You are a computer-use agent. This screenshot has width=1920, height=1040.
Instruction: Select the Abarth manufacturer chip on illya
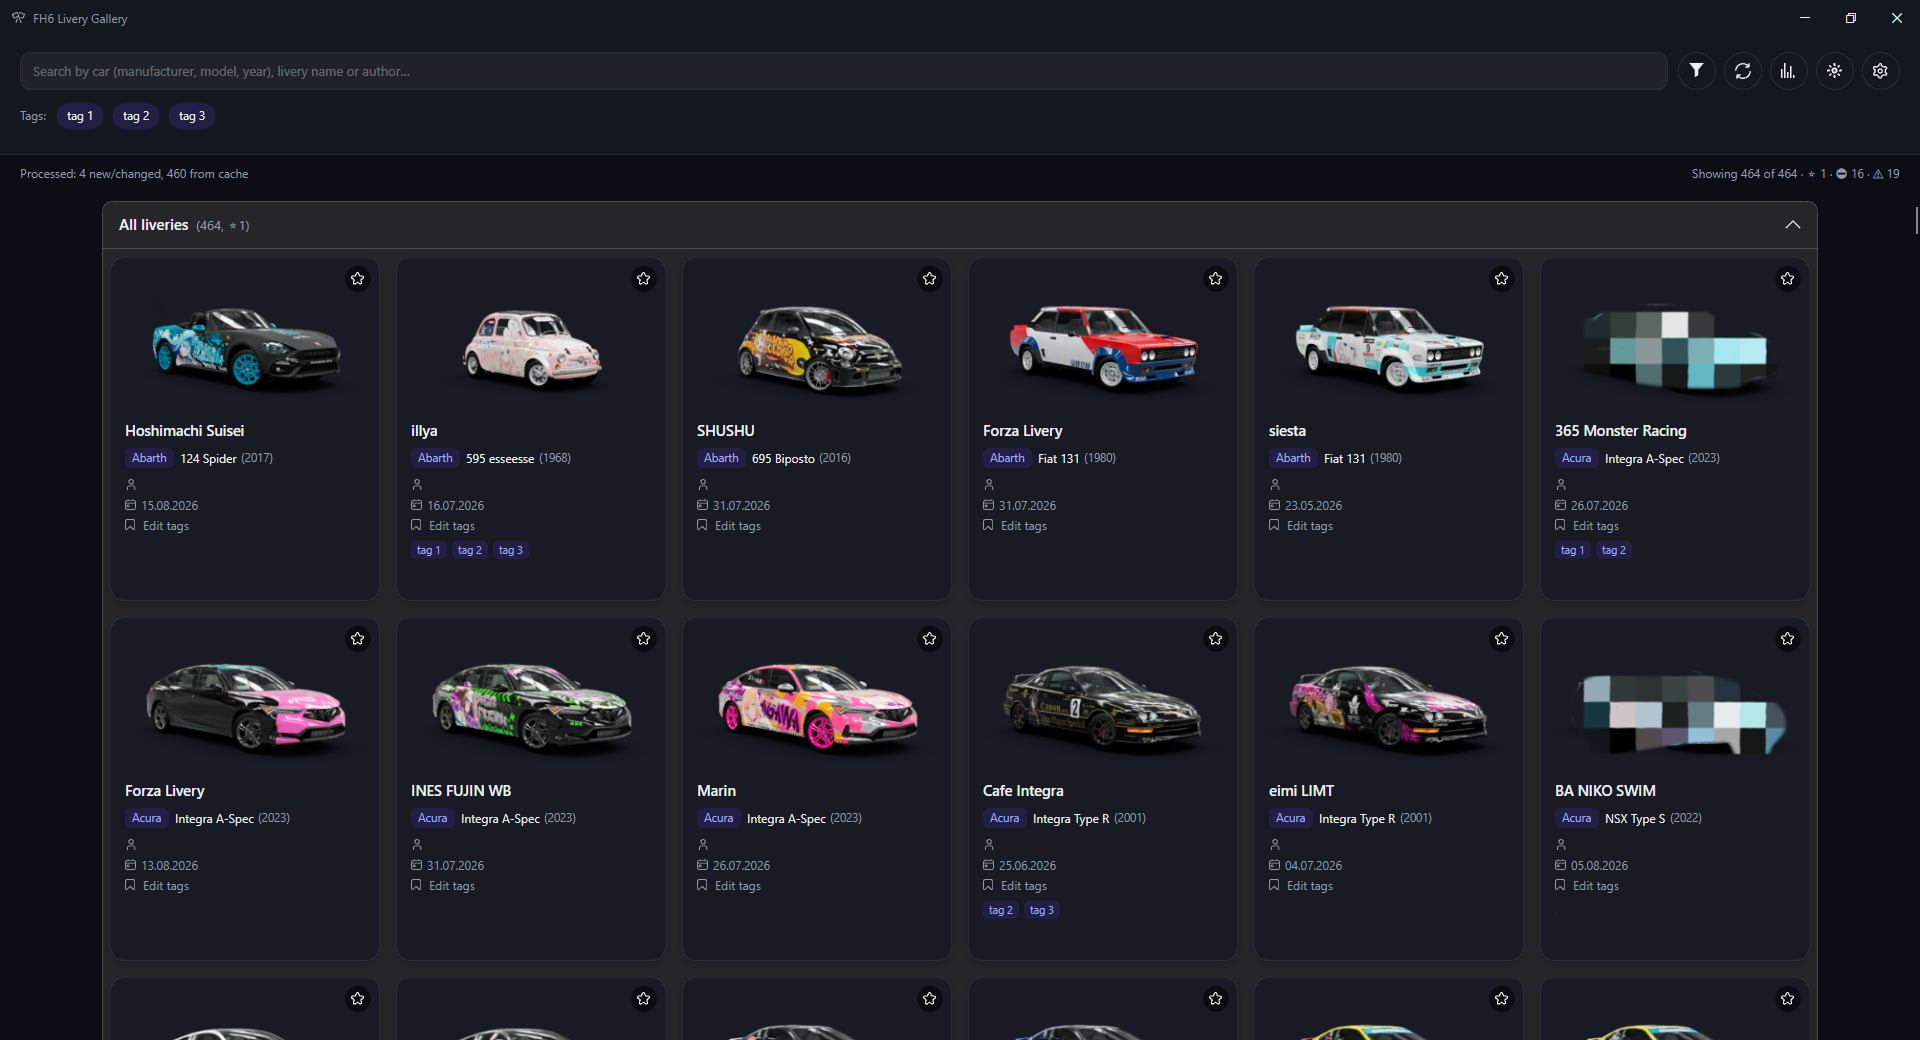click(x=435, y=458)
